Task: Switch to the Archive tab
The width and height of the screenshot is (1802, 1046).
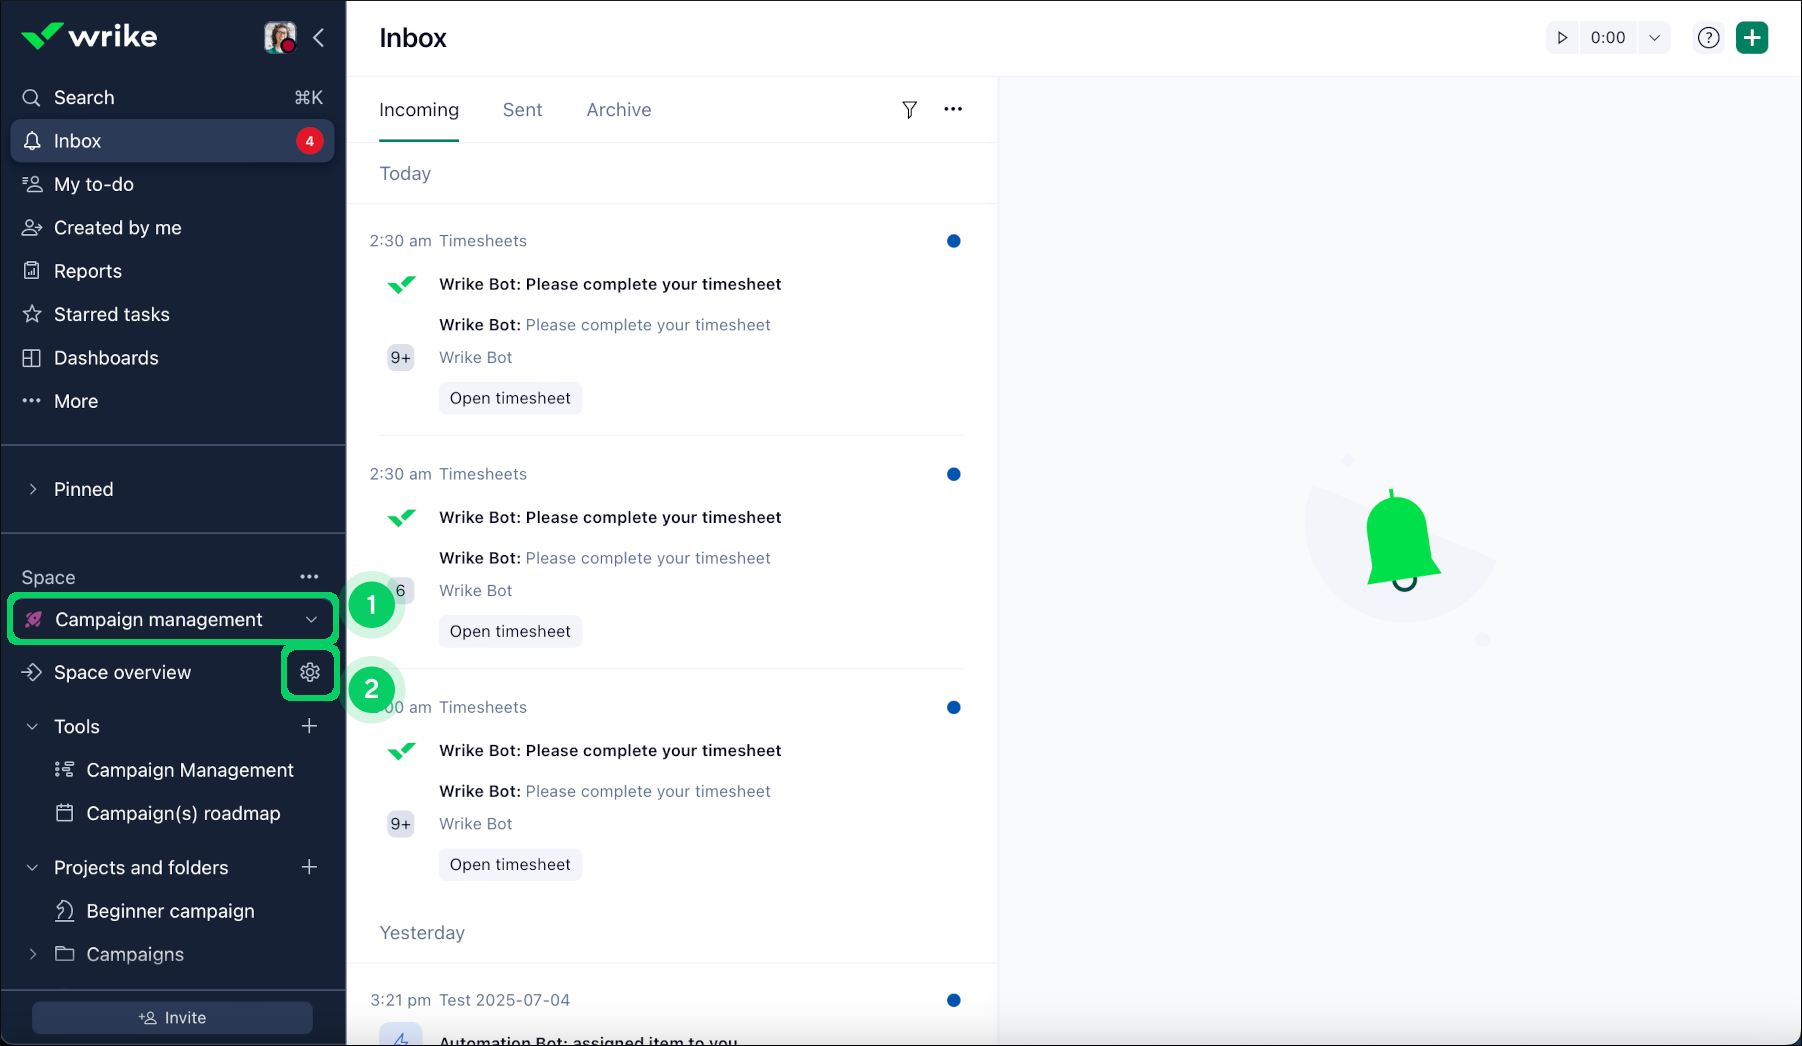Action: (618, 110)
